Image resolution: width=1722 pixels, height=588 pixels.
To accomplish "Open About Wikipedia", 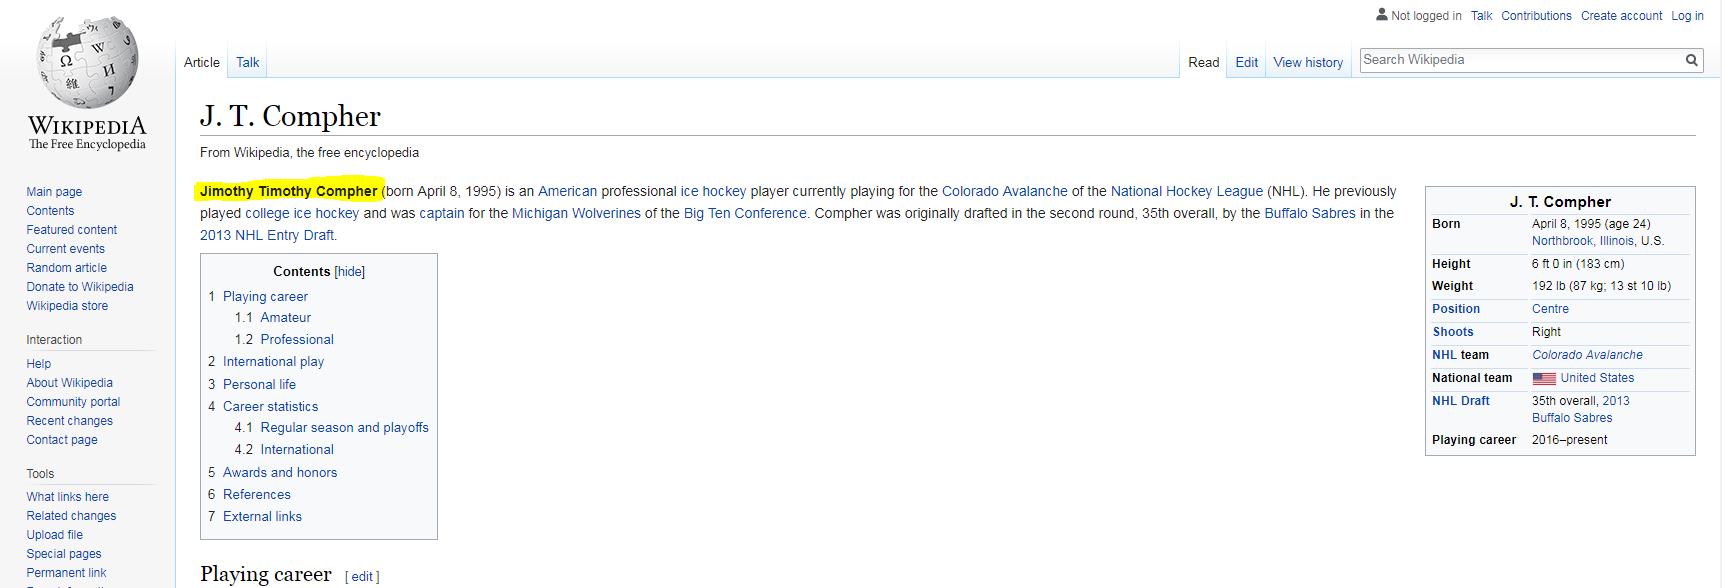I will coord(69,383).
